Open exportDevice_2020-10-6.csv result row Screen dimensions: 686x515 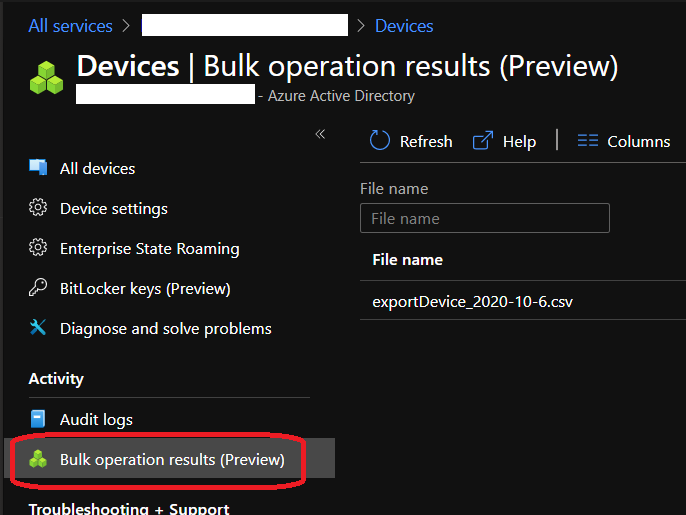click(x=472, y=300)
